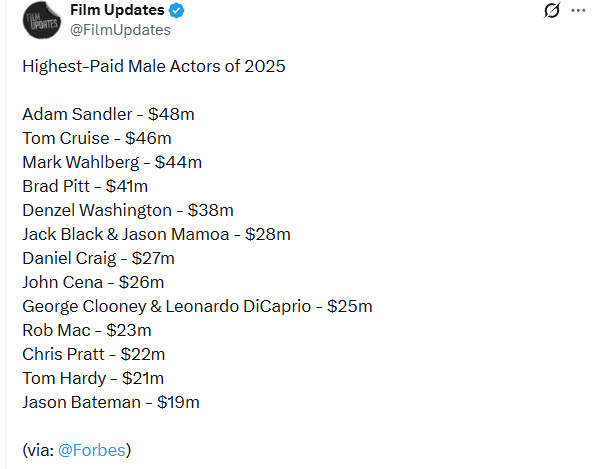Click the 'George Clooney & Leonardo DiCaprio' line
The image size is (604, 469).
pos(197,306)
